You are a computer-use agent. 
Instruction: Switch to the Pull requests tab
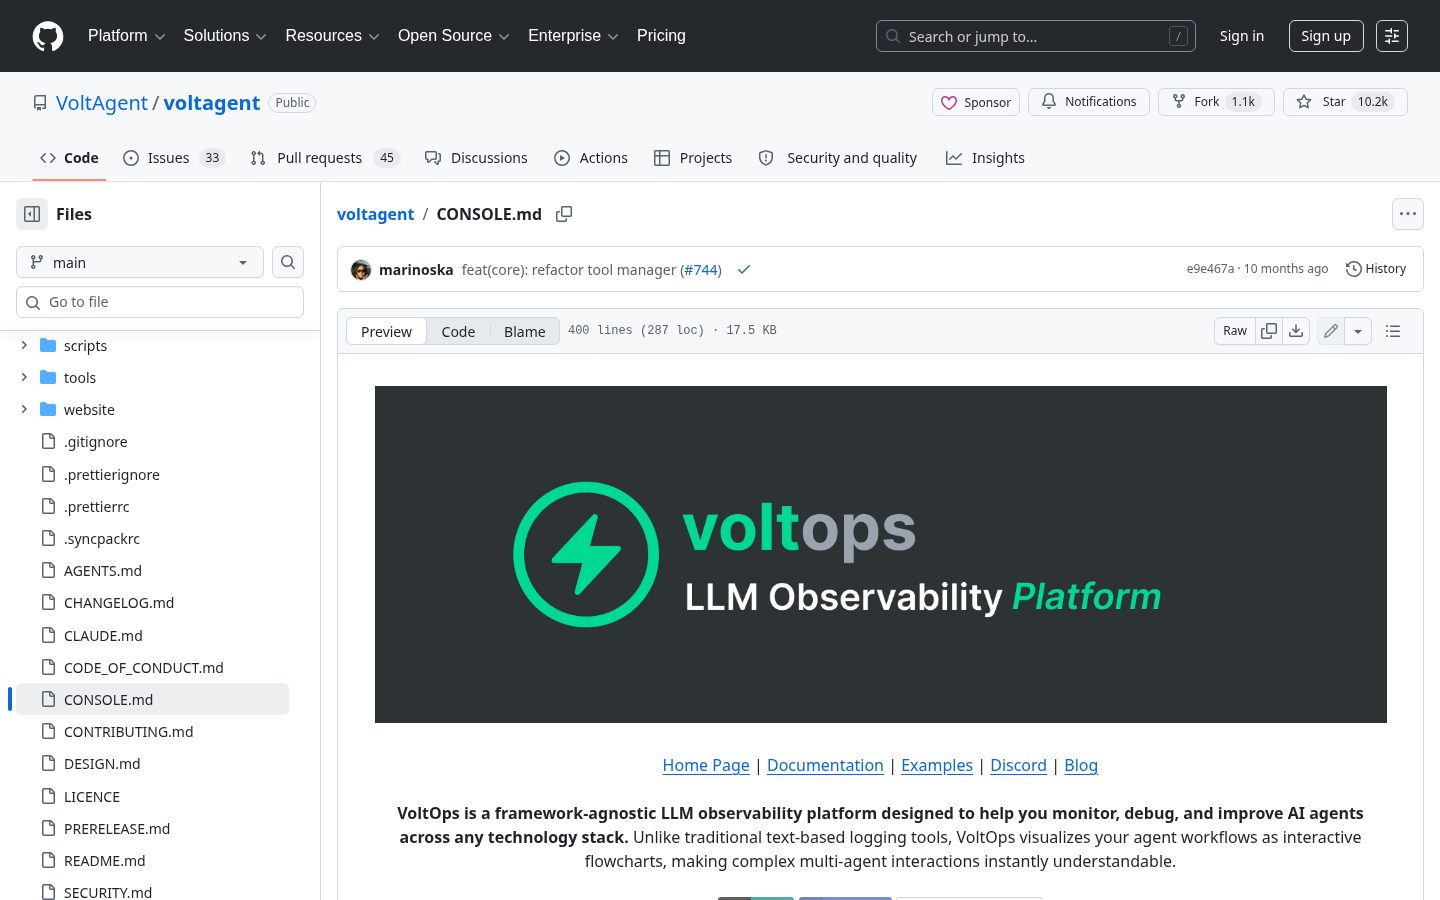[x=325, y=158]
